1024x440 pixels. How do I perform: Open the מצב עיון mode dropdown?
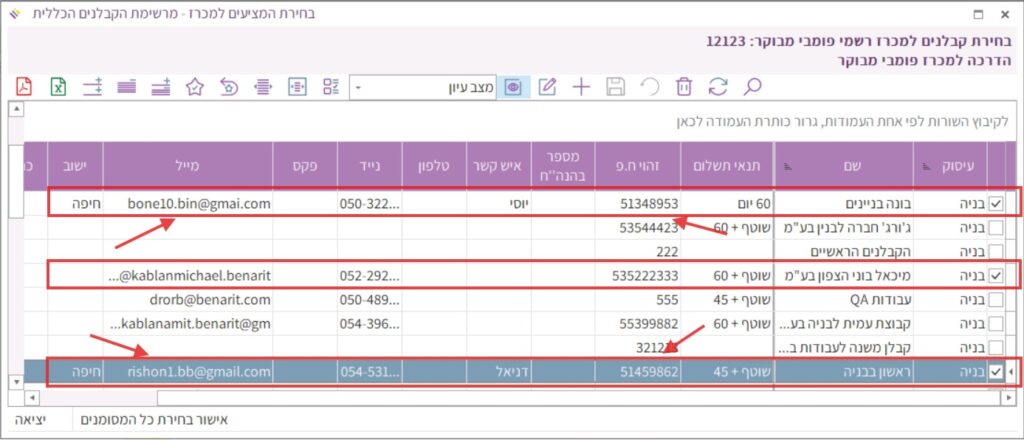(360, 87)
